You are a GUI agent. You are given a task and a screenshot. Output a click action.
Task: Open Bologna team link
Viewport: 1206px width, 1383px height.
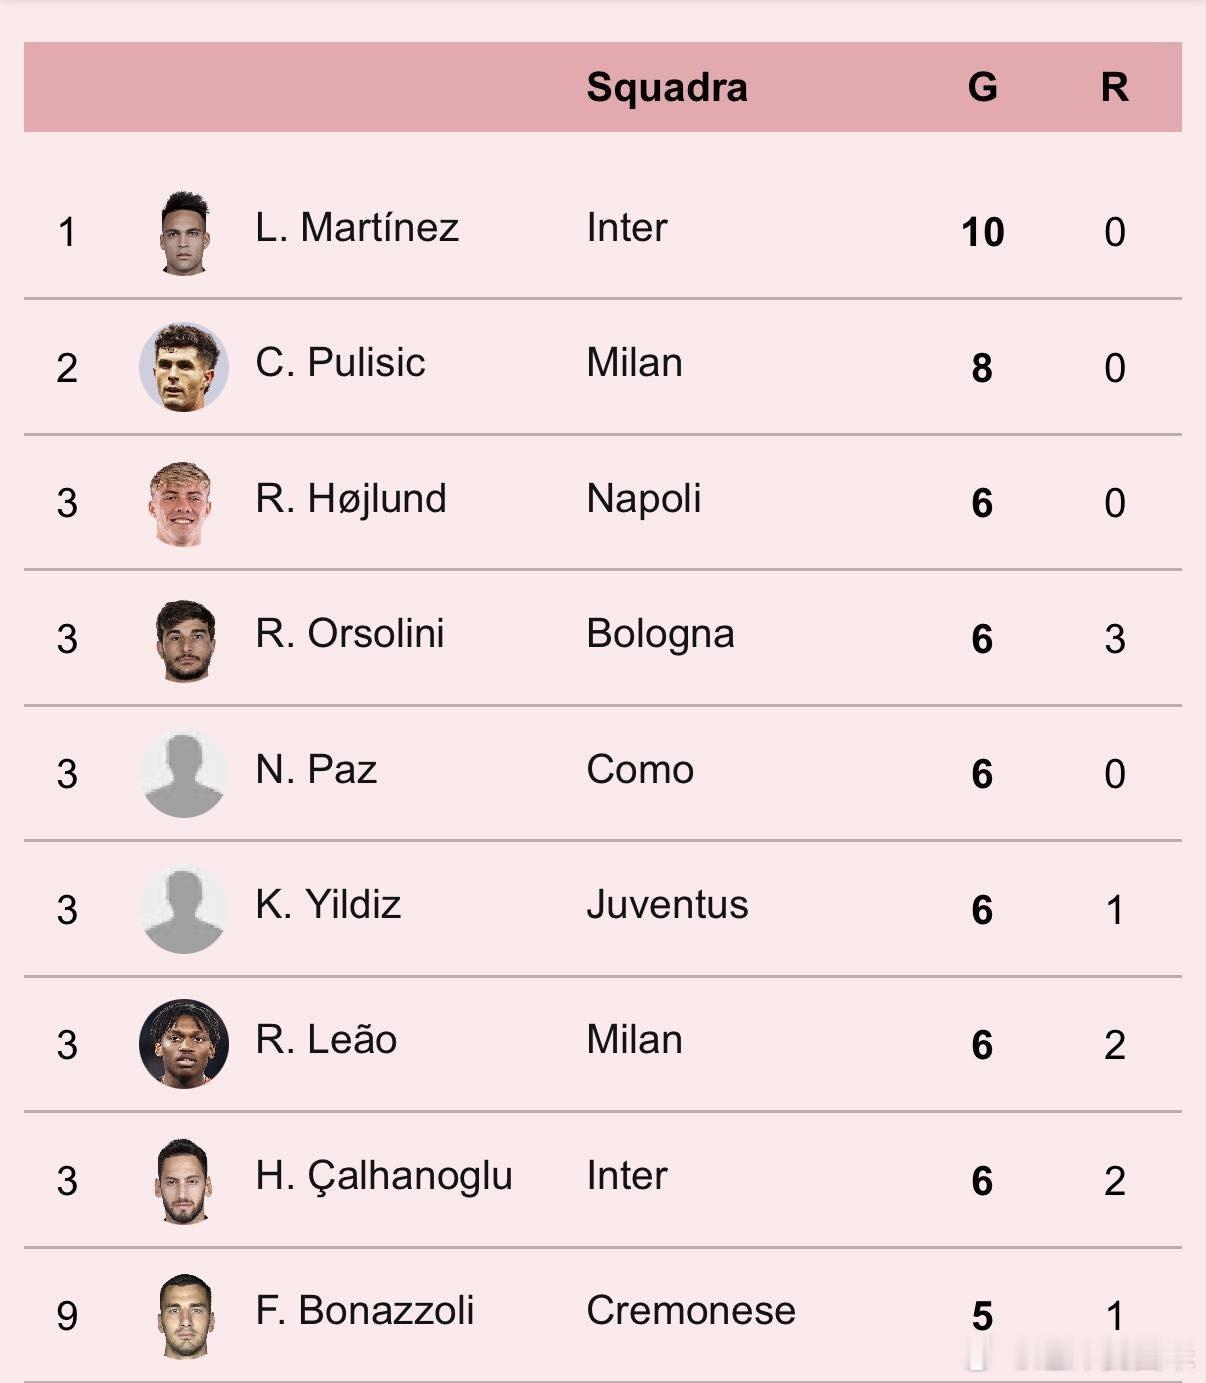[660, 634]
